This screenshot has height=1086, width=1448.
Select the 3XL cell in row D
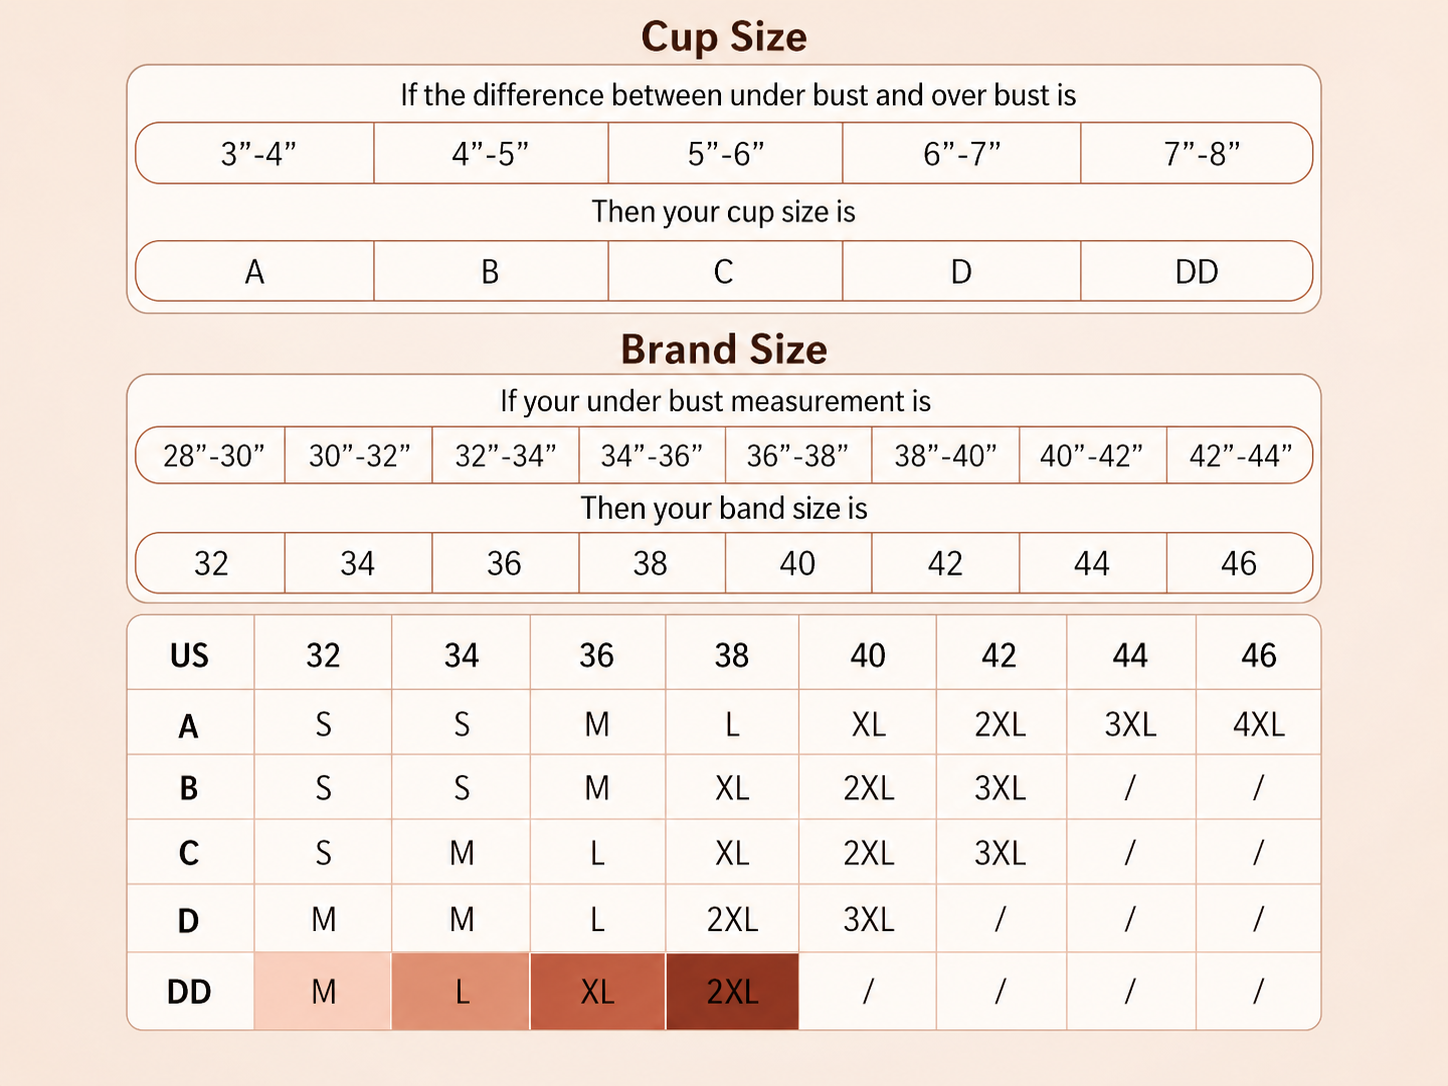pyautogui.click(x=868, y=919)
